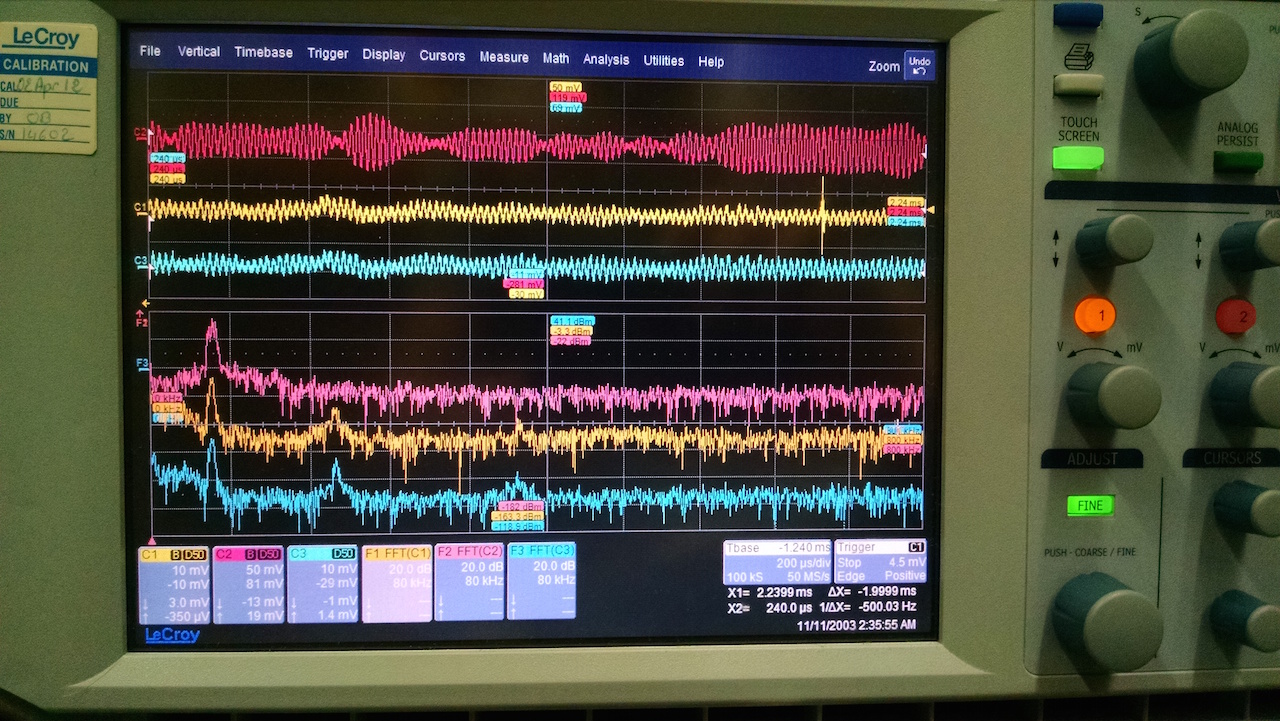Open the Vertical menu
The image size is (1280, 721).
(199, 52)
